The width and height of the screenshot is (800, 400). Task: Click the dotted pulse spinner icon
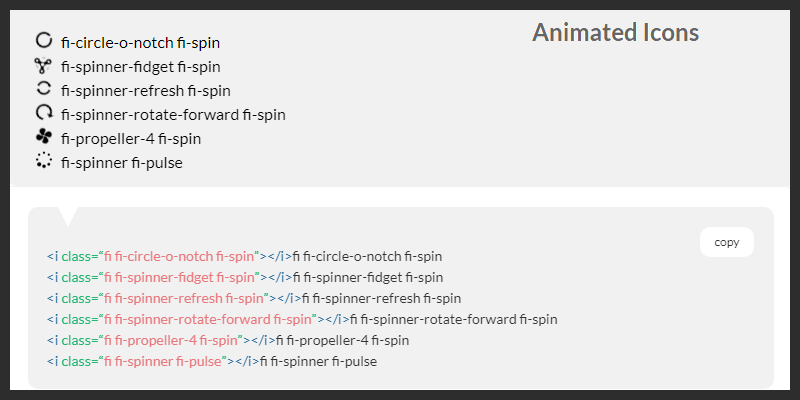click(43, 161)
